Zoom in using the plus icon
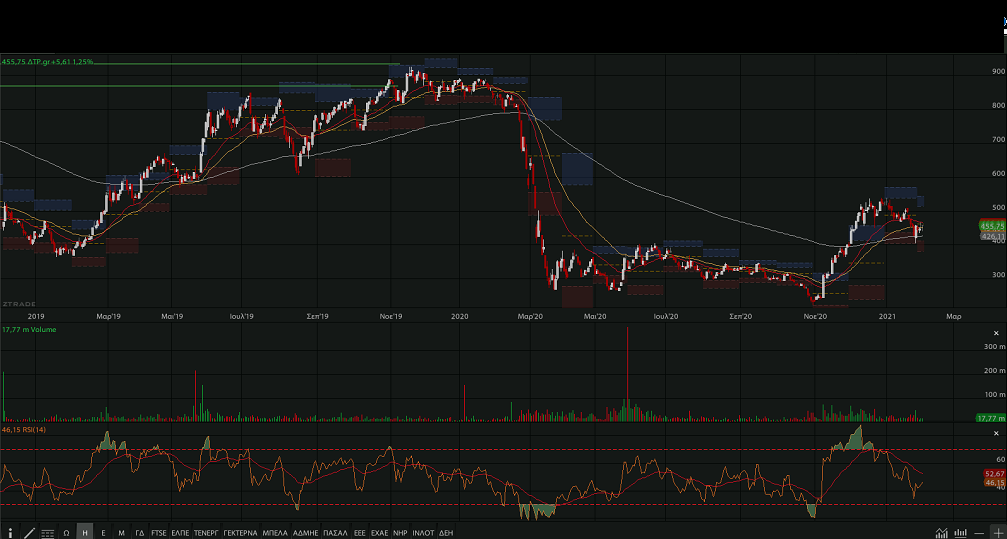 tap(997, 532)
